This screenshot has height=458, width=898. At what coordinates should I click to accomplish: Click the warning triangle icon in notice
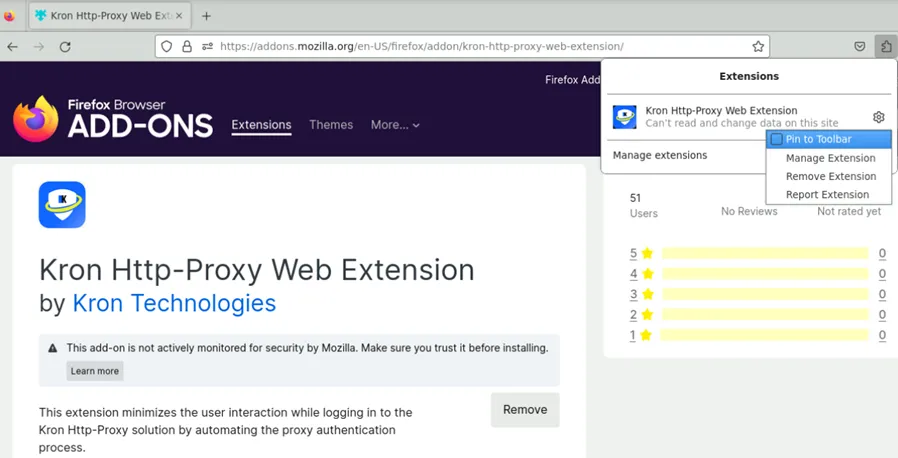tap(53, 348)
